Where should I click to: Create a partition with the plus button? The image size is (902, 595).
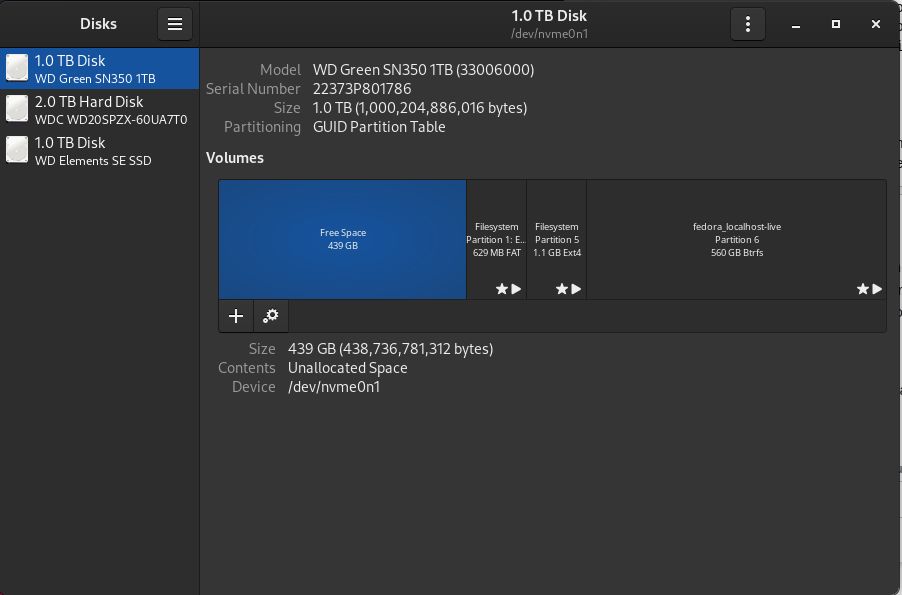click(236, 316)
